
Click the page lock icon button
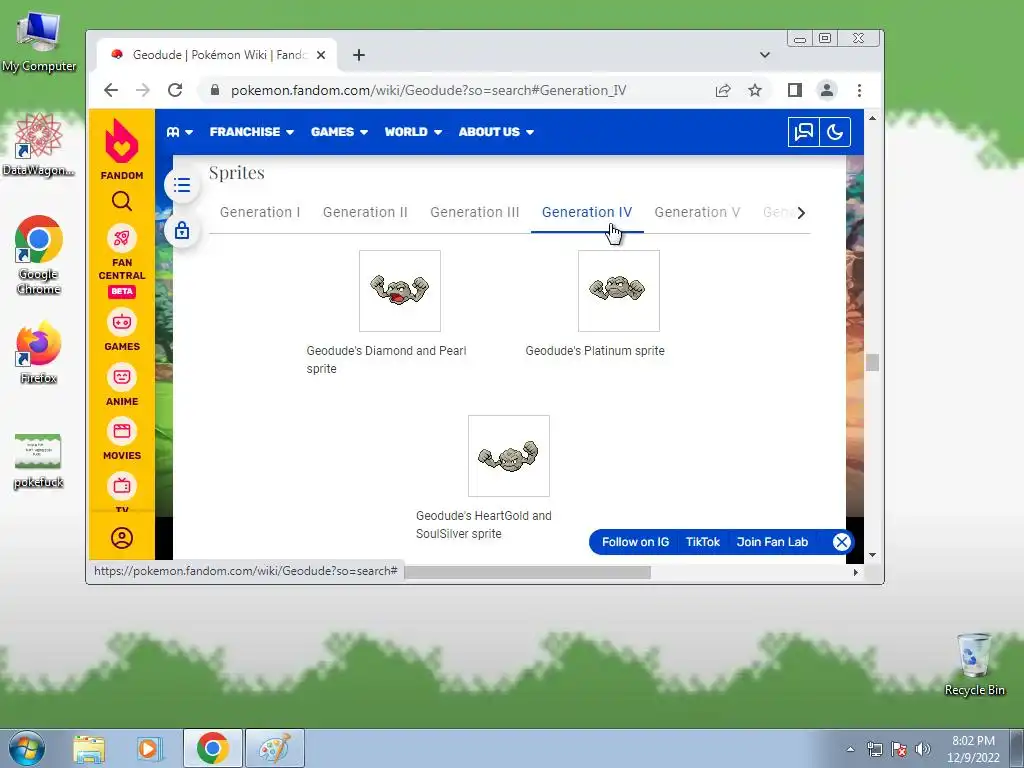(182, 230)
